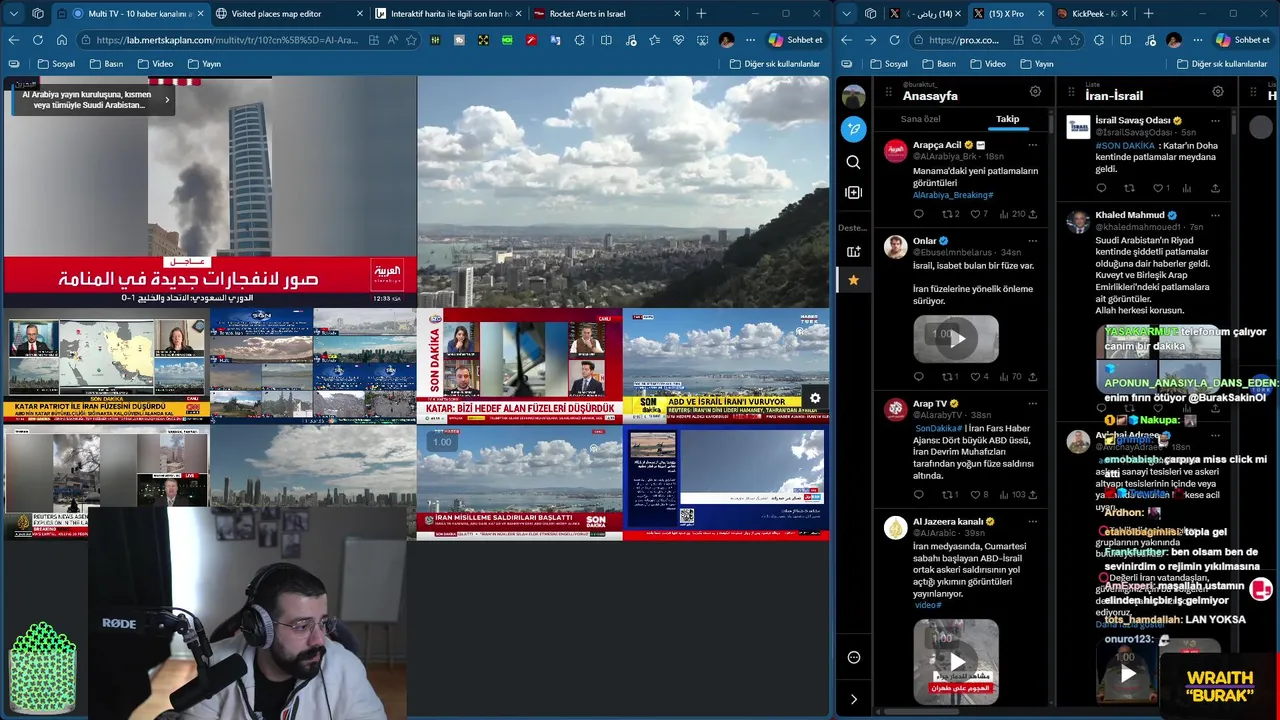Compose a new post in X Pro sidebar
This screenshot has height=720, width=1280.
(853, 129)
